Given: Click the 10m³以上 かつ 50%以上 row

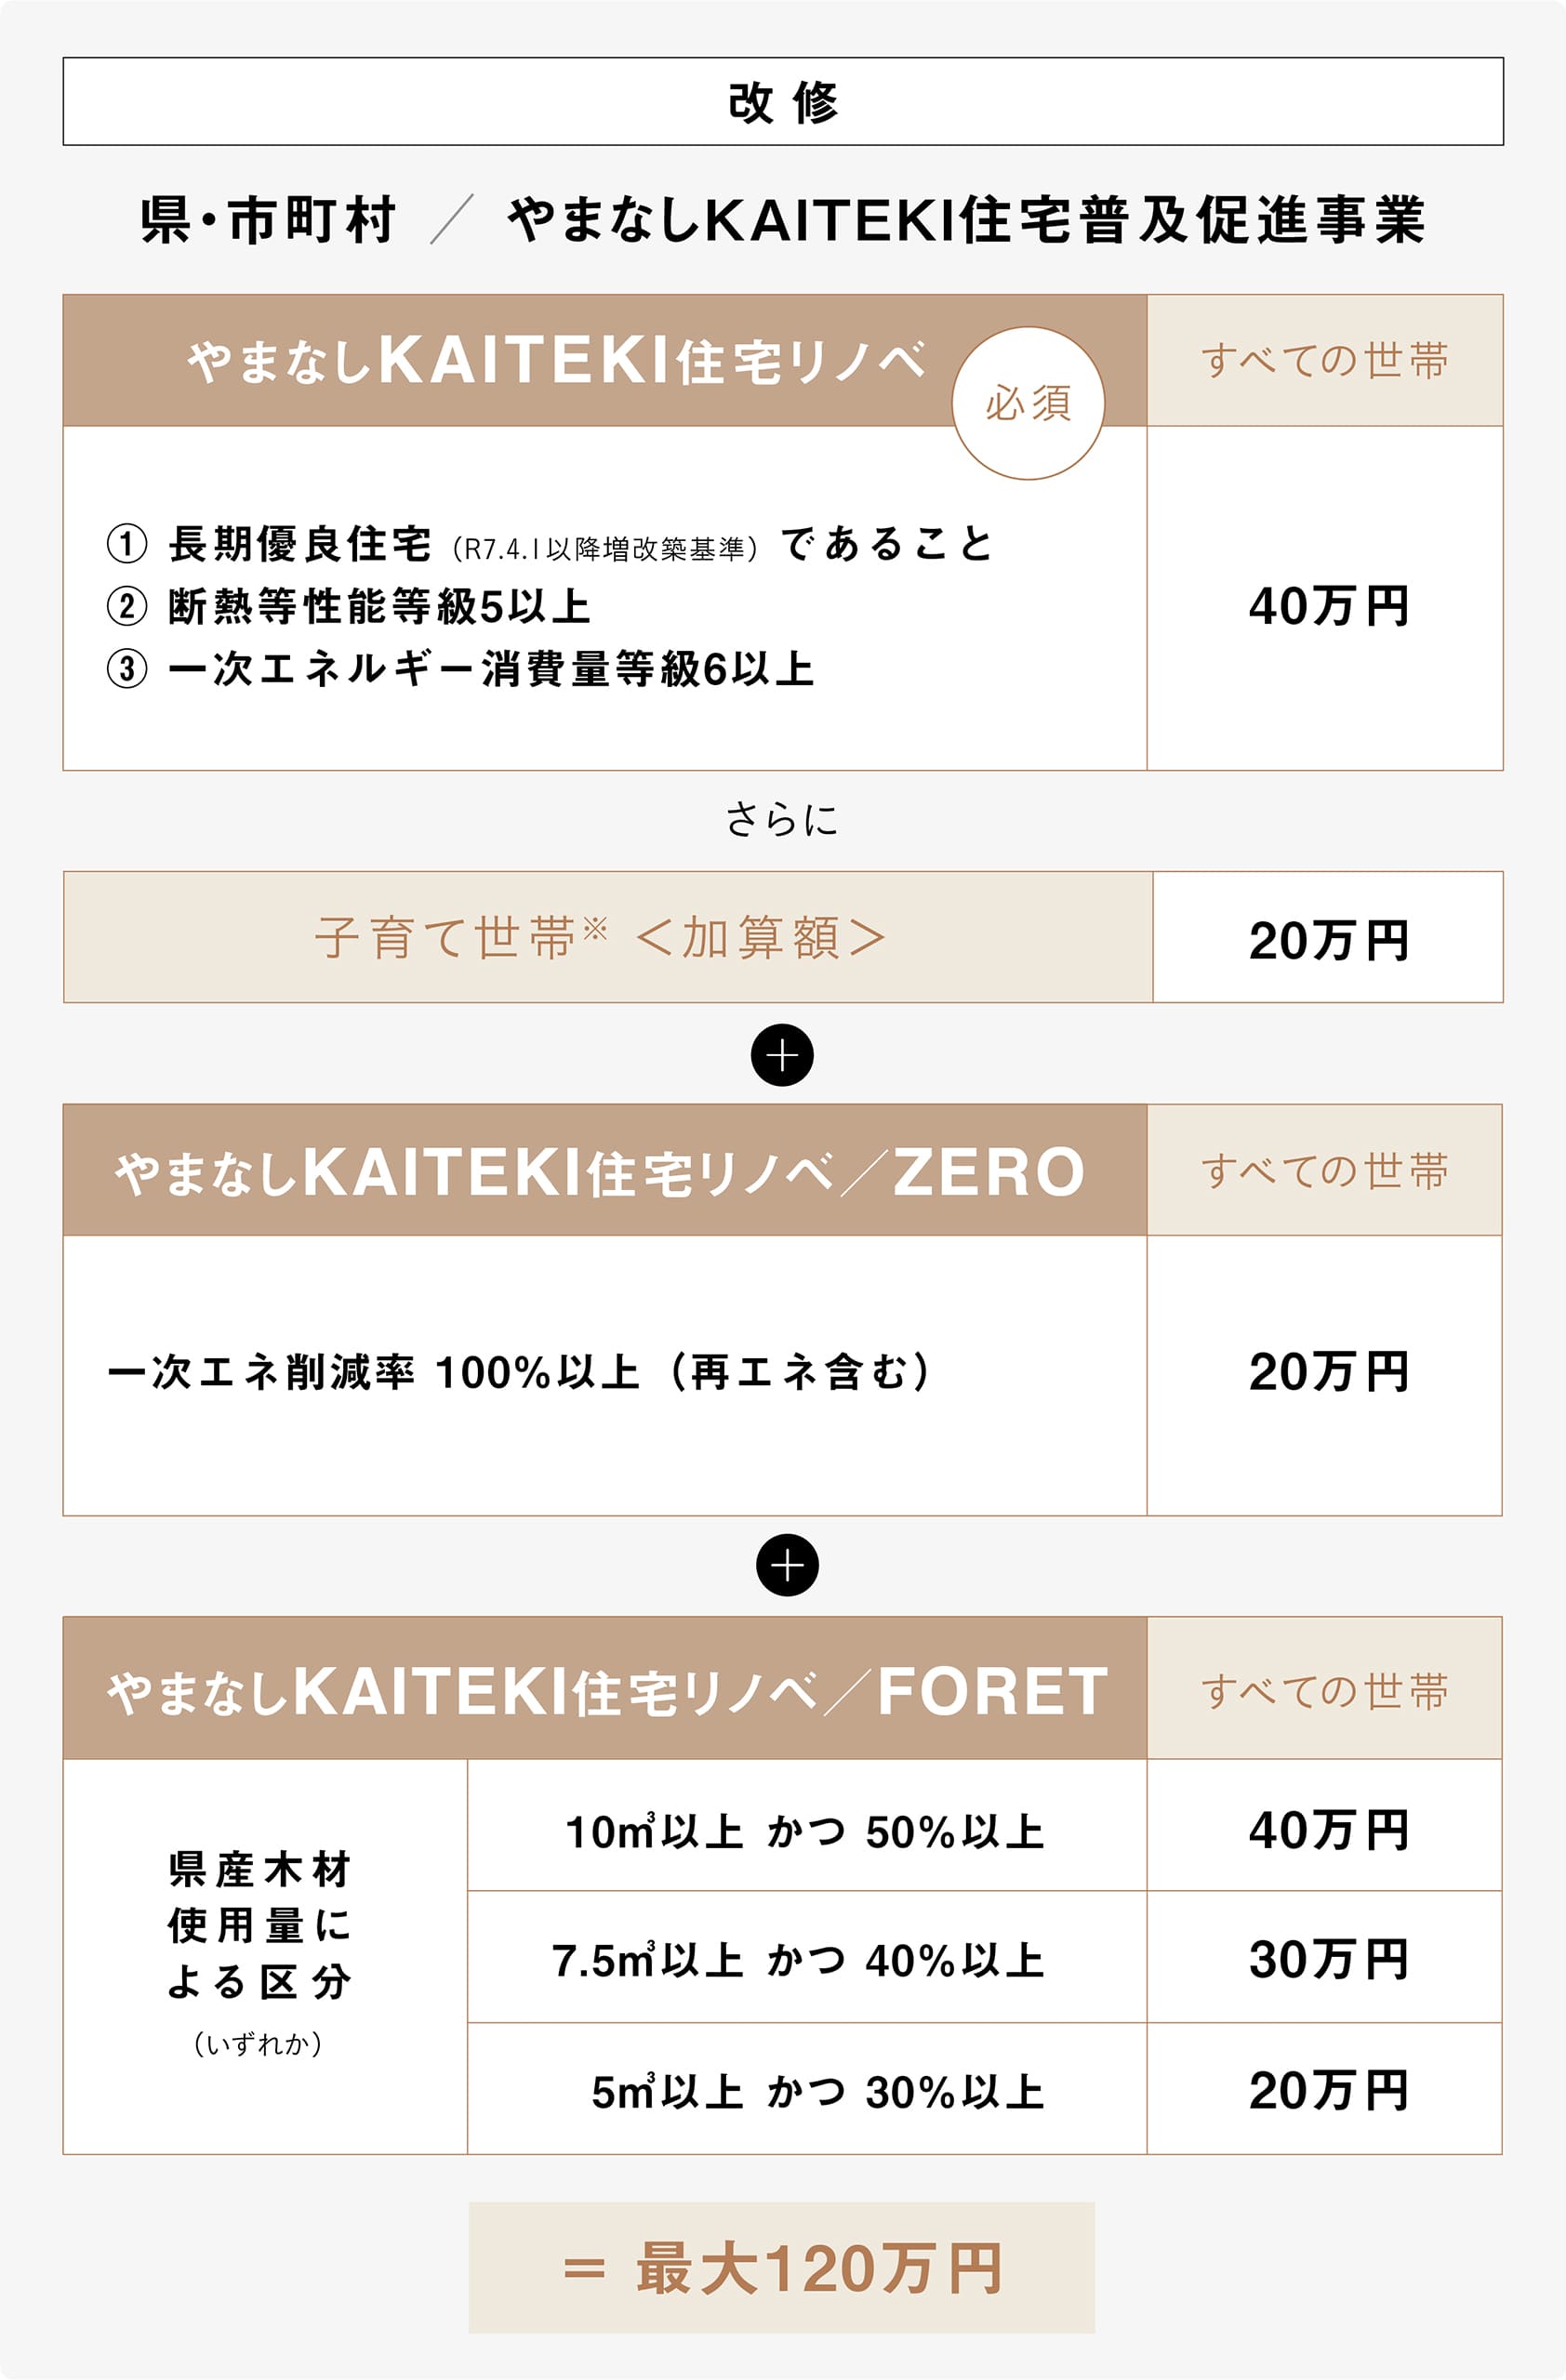Looking at the screenshot, I should [806, 1832].
